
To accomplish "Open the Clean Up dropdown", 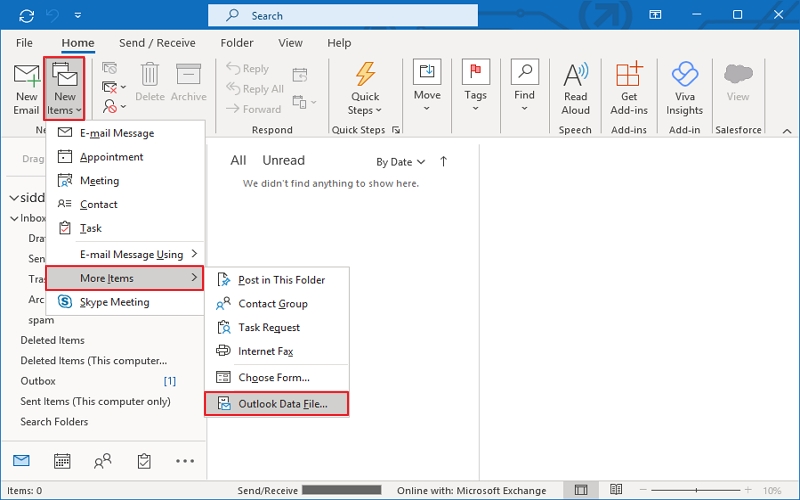I will pos(114,88).
